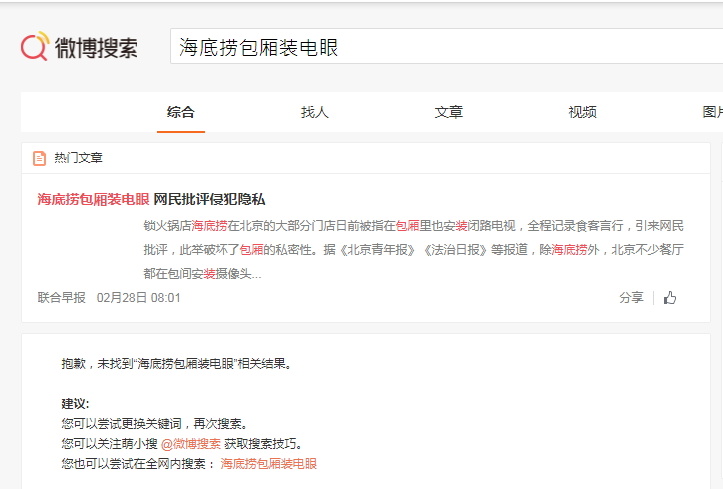Click the 热门文章 document icon

pyautogui.click(x=40, y=158)
